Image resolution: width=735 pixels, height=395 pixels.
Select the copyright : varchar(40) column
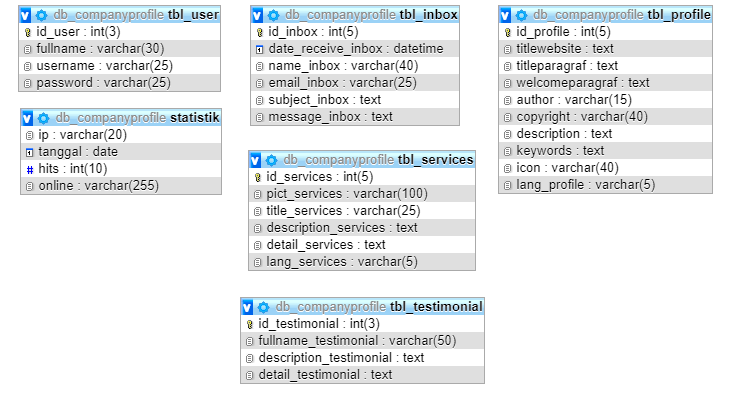606,117
